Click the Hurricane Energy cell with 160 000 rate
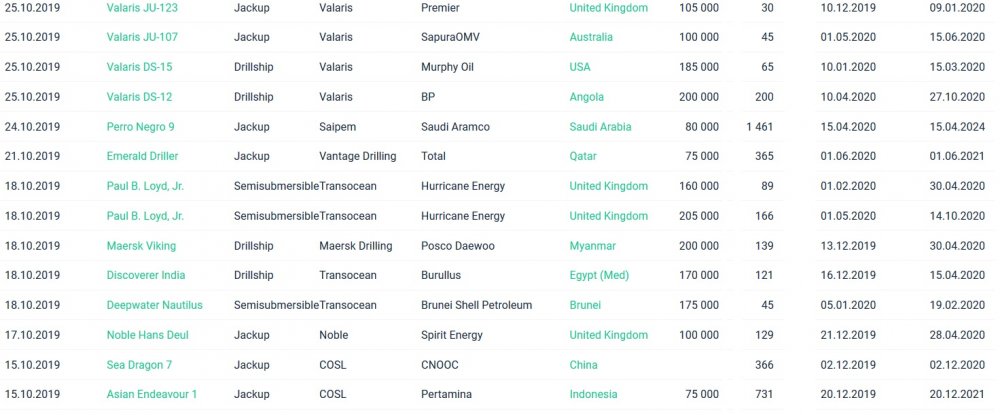This screenshot has height=415, width=1000. 463,186
